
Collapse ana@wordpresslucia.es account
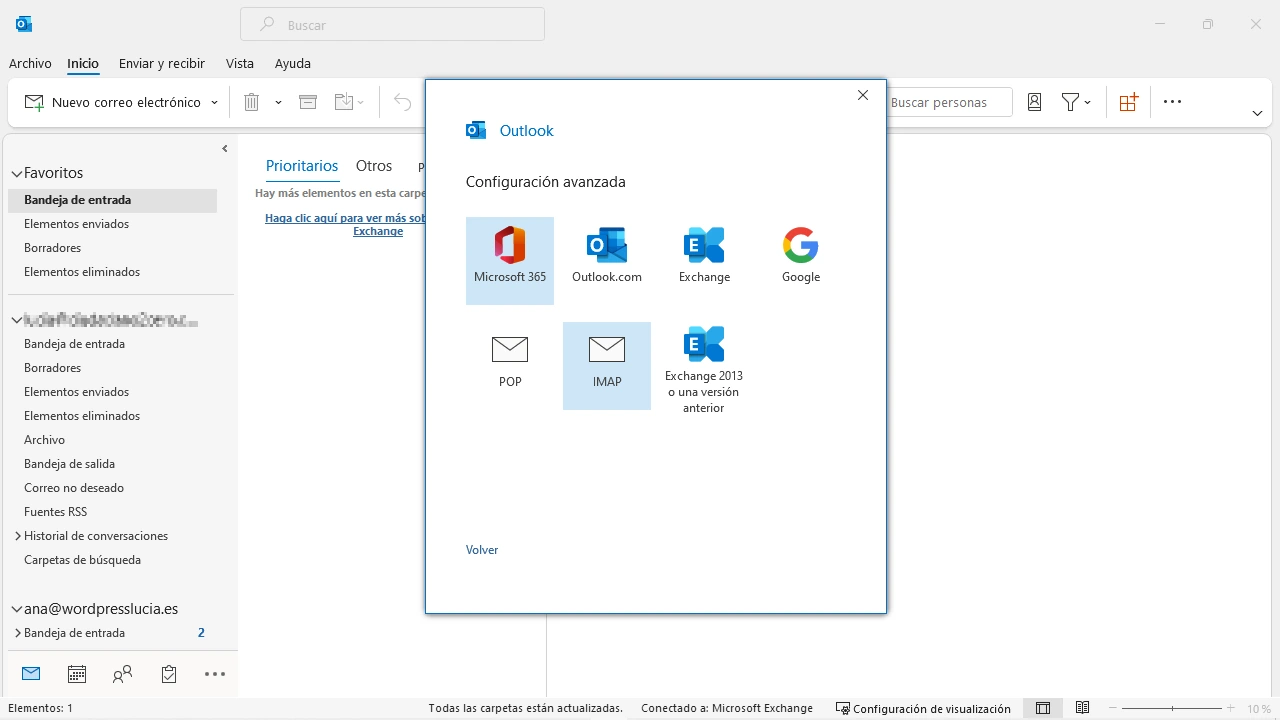point(17,609)
